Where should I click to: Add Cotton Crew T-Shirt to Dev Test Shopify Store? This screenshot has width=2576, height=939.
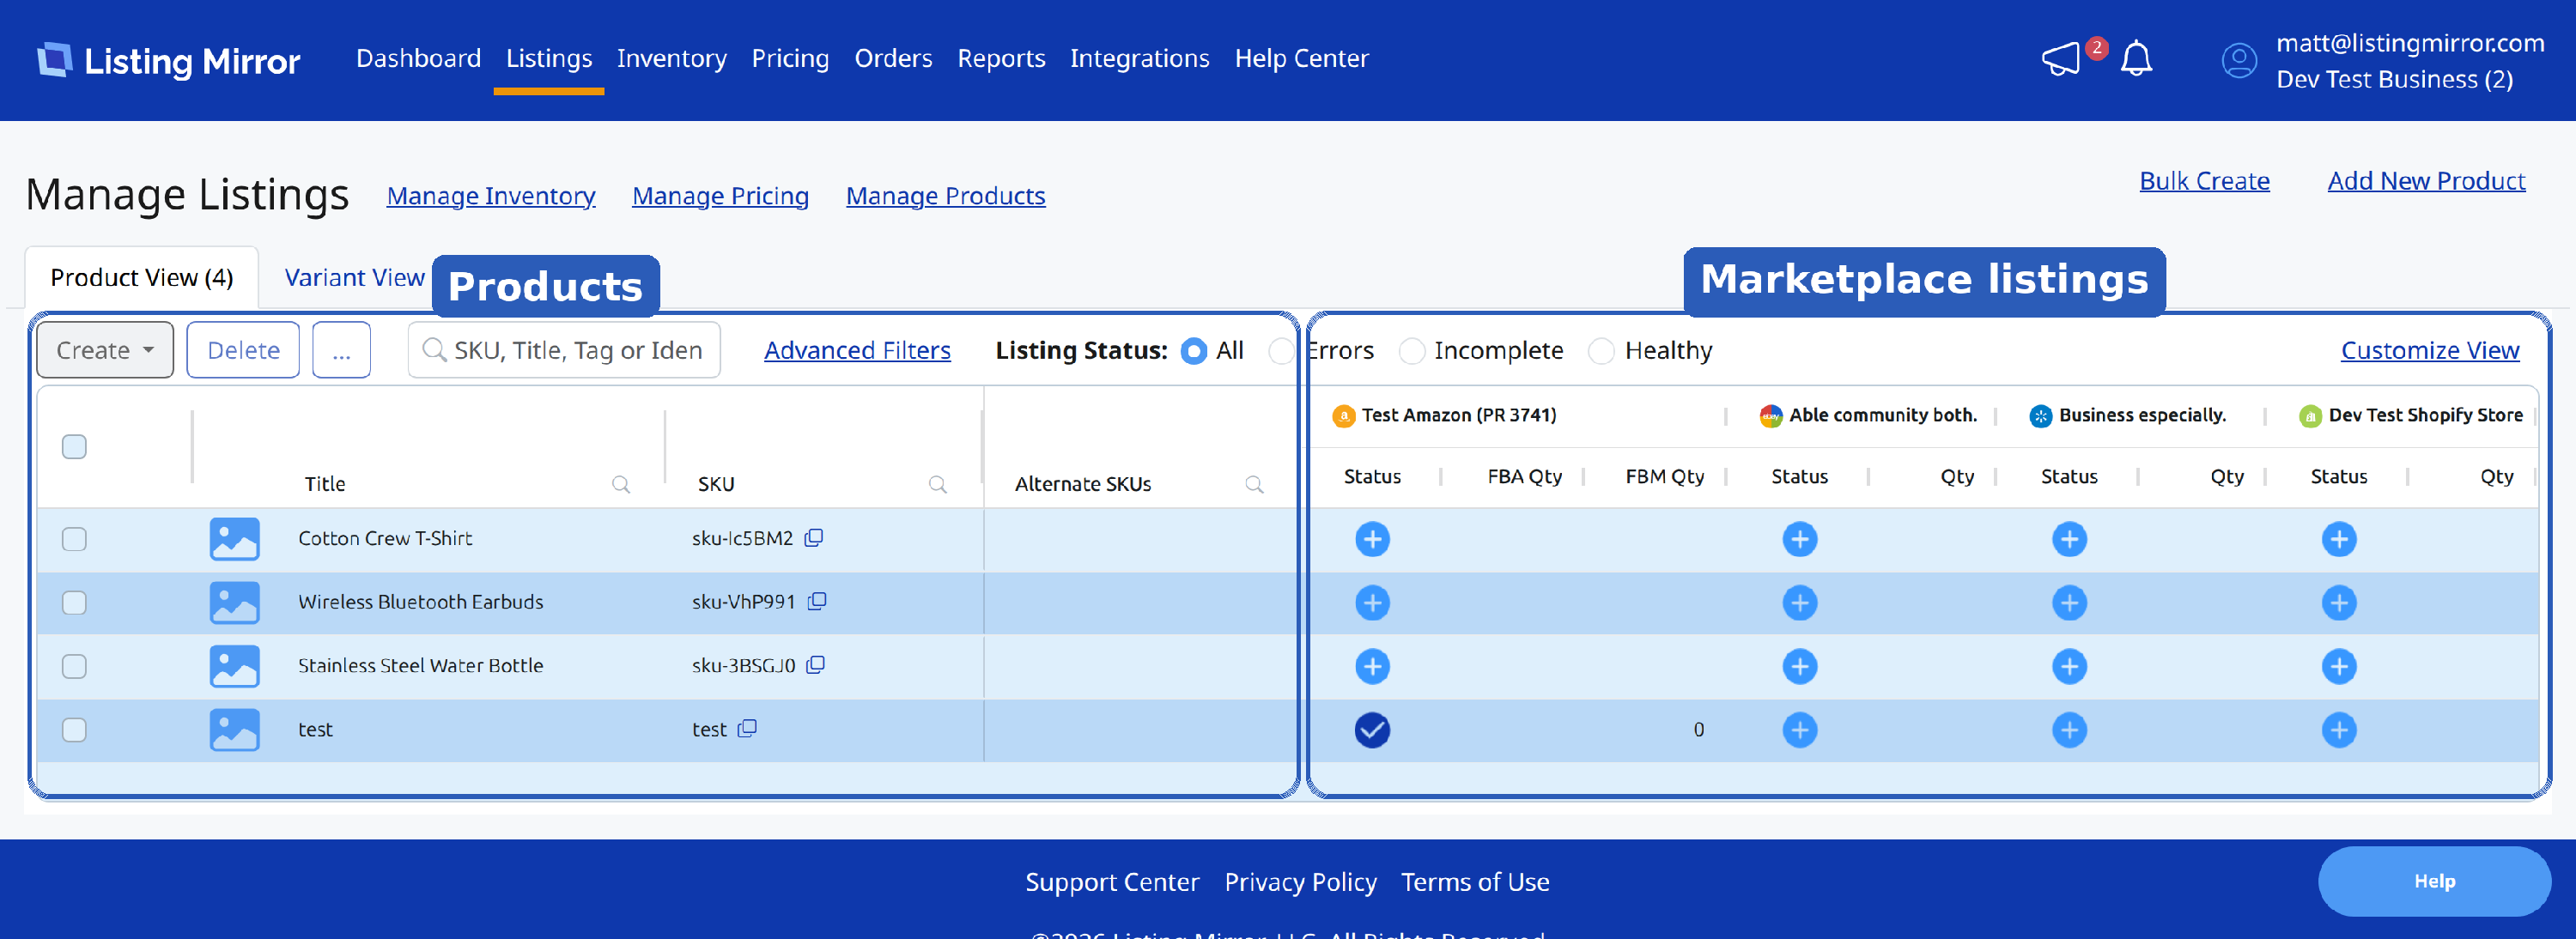pyautogui.click(x=2339, y=539)
